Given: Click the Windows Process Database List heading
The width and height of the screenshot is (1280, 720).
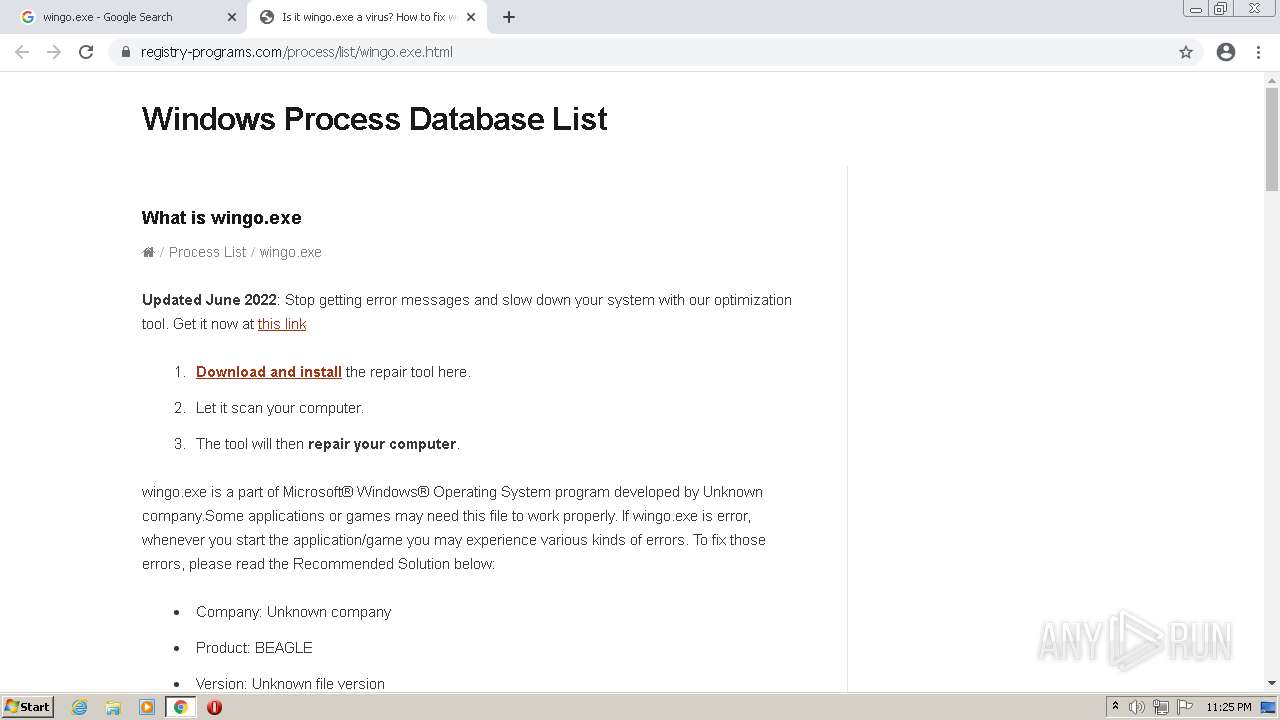Looking at the screenshot, I should [375, 119].
